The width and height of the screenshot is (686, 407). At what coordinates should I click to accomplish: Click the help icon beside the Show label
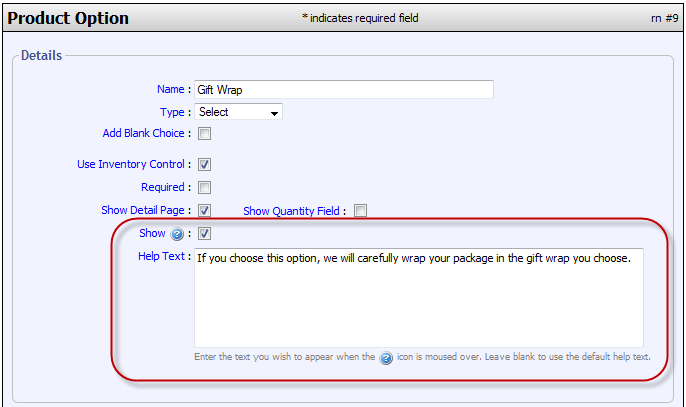[x=176, y=234]
